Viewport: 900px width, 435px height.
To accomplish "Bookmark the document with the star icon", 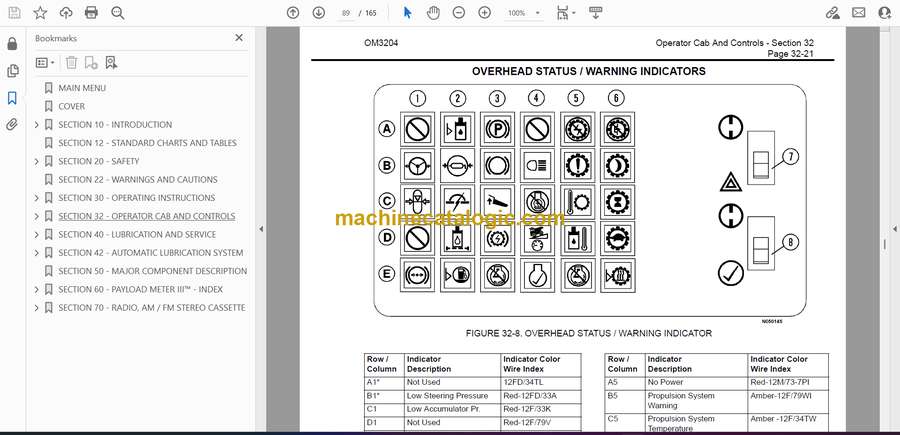I will 40,13.
